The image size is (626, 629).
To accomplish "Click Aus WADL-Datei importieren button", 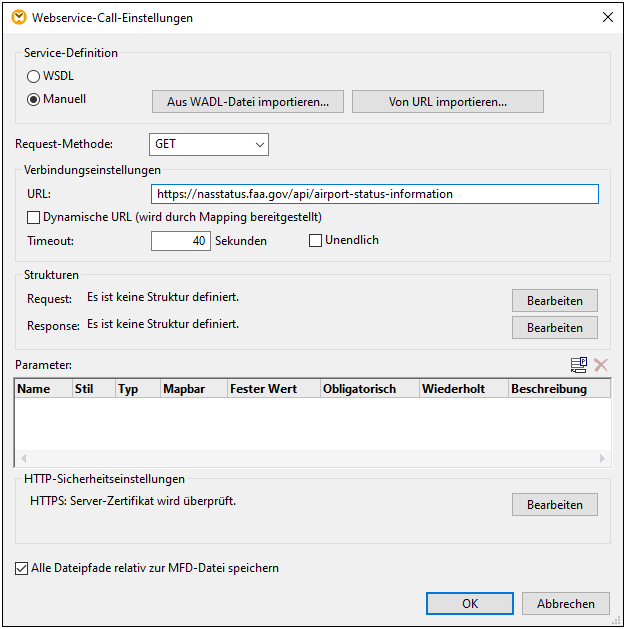I will [x=248, y=101].
